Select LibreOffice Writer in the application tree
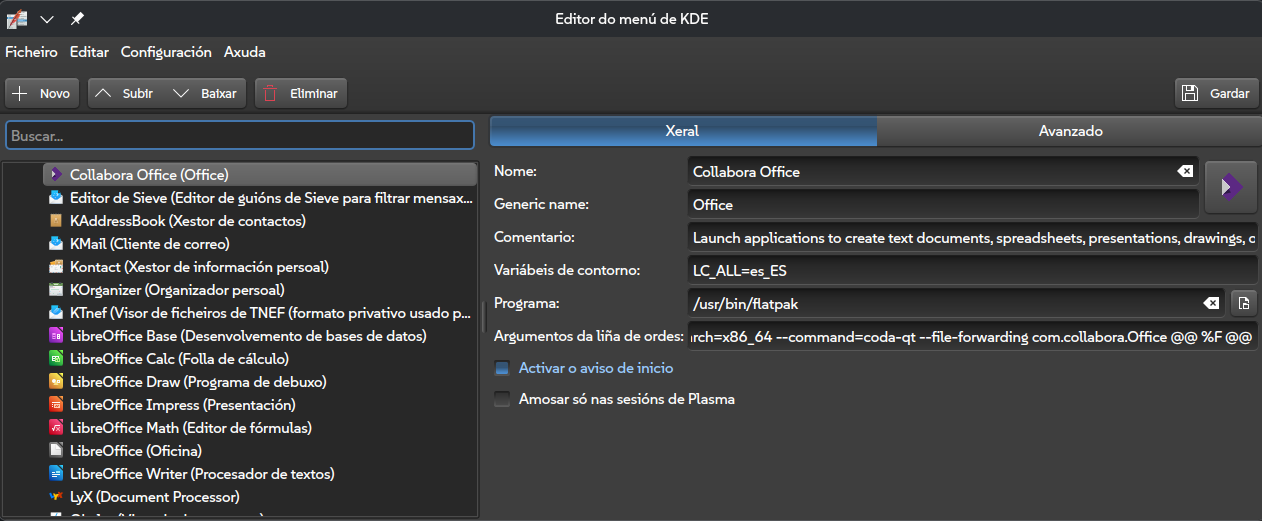The image size is (1262, 521). (x=202, y=473)
